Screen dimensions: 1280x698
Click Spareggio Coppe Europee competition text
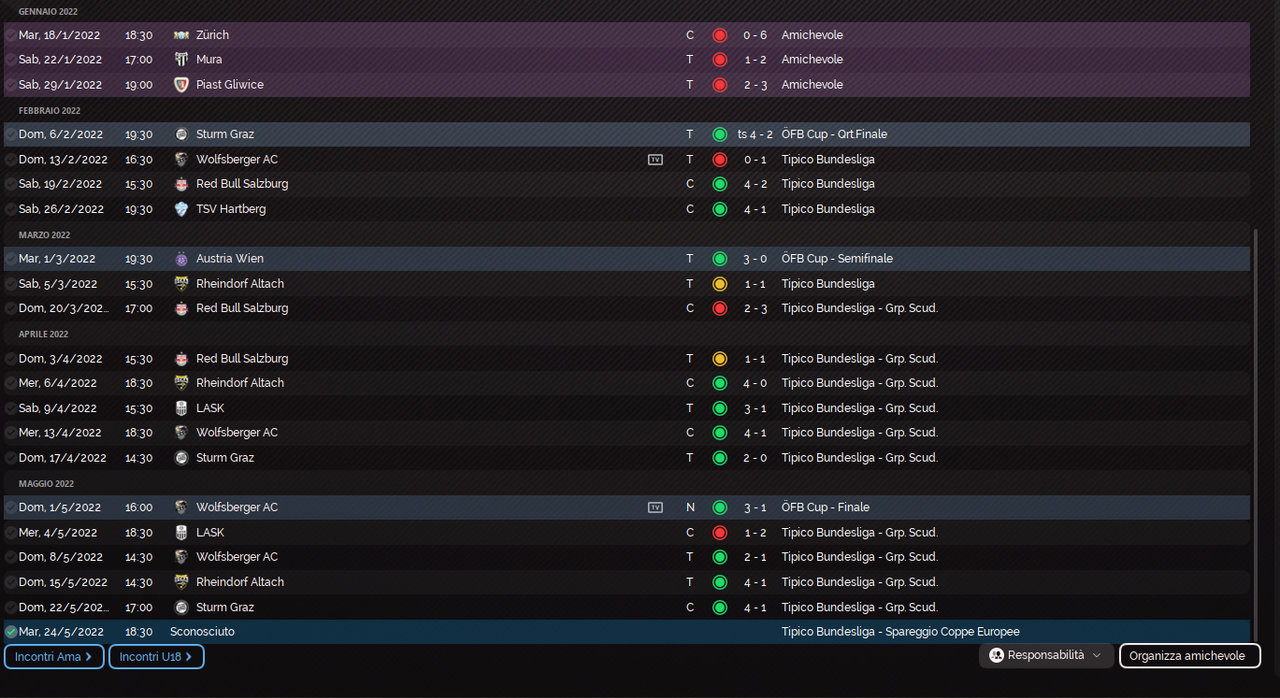[952, 632]
